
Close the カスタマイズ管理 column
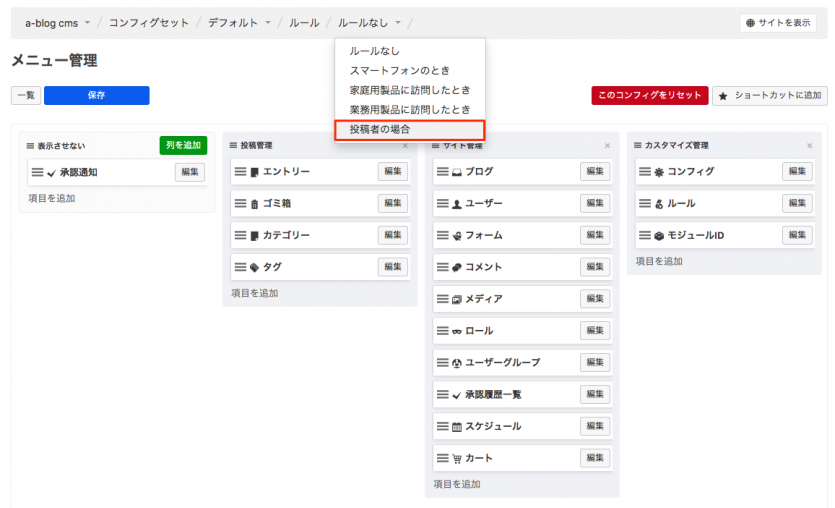tap(809, 146)
